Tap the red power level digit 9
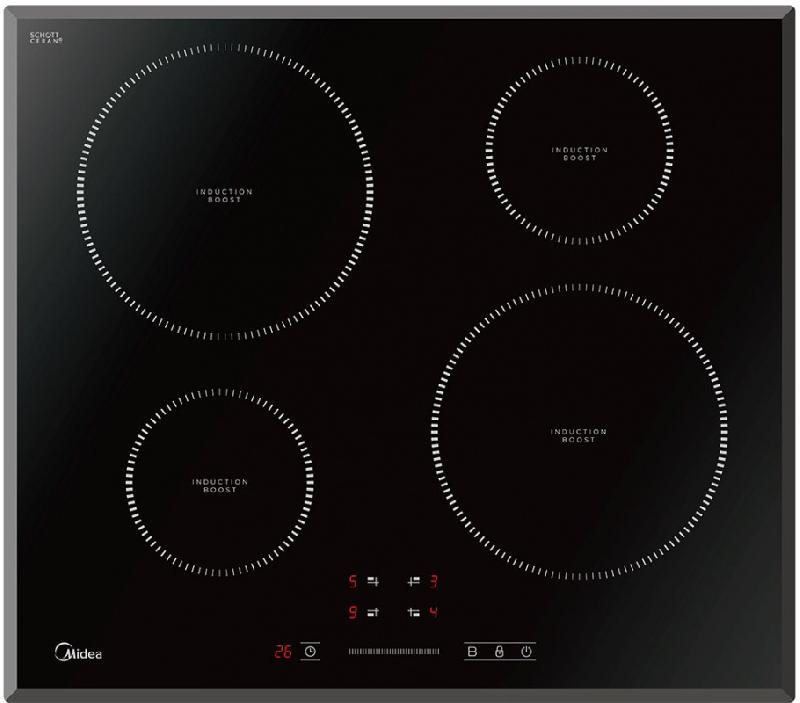The width and height of the screenshot is (800, 703). [353, 612]
